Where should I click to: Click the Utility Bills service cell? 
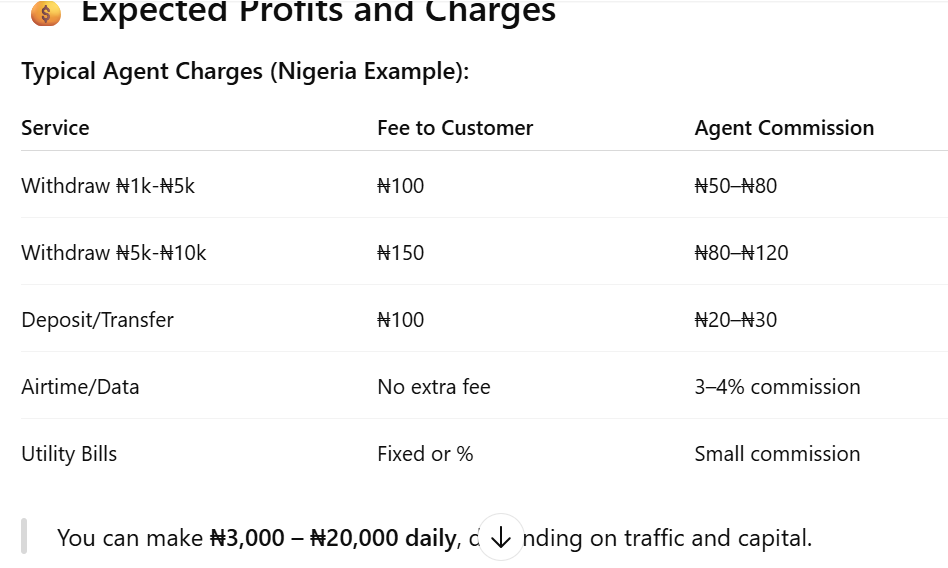[69, 454]
